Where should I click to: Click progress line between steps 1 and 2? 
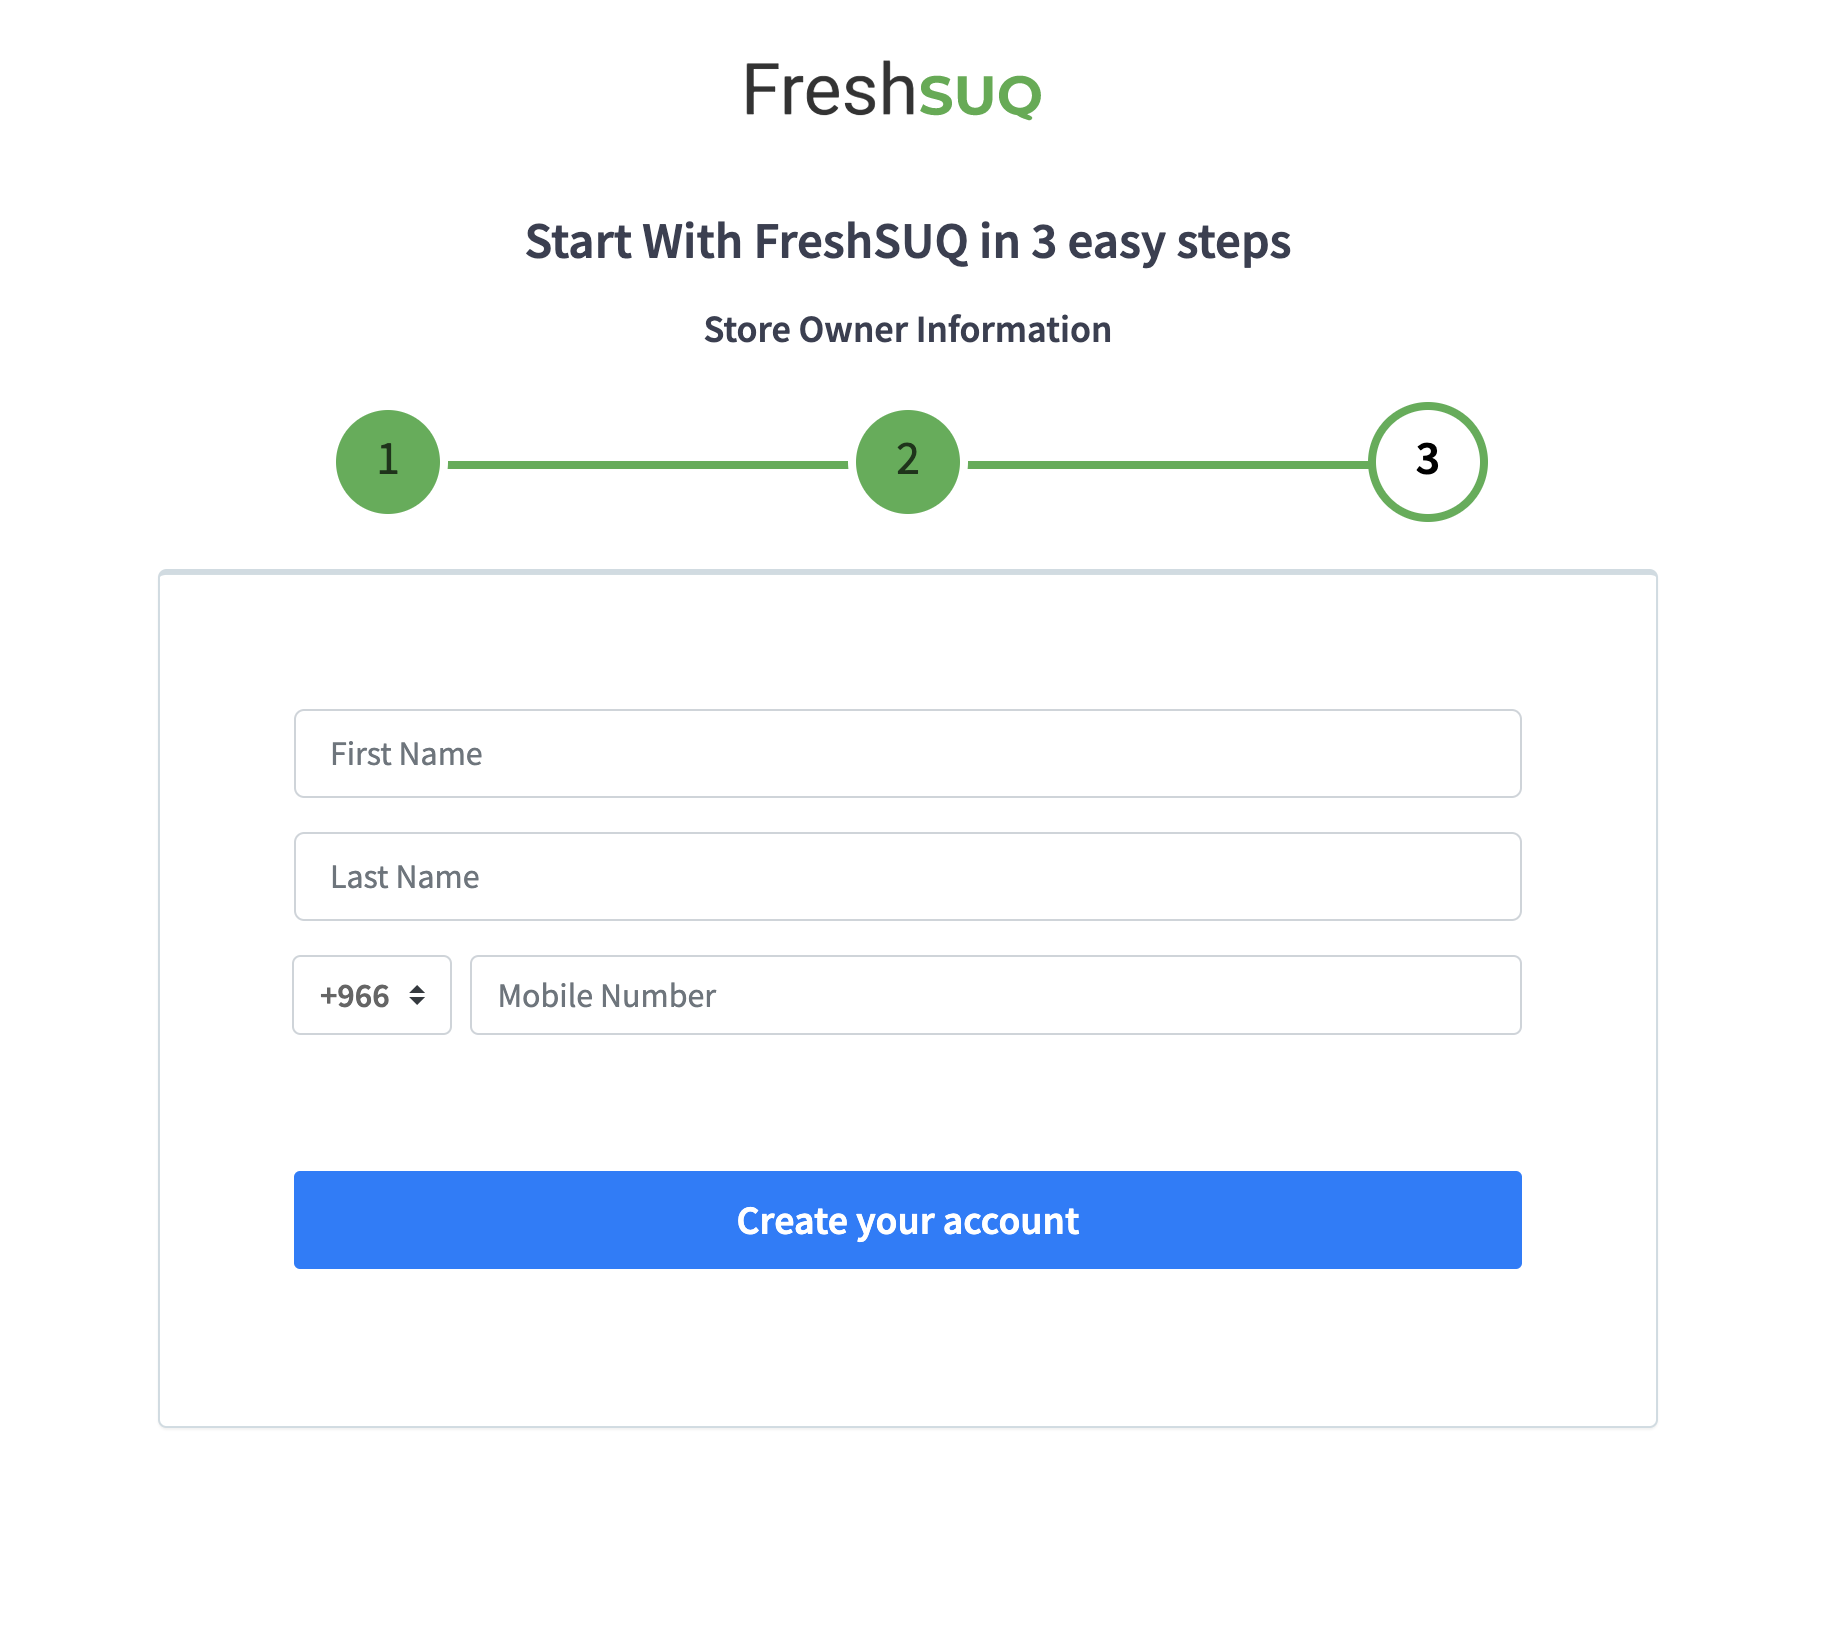click(x=648, y=464)
